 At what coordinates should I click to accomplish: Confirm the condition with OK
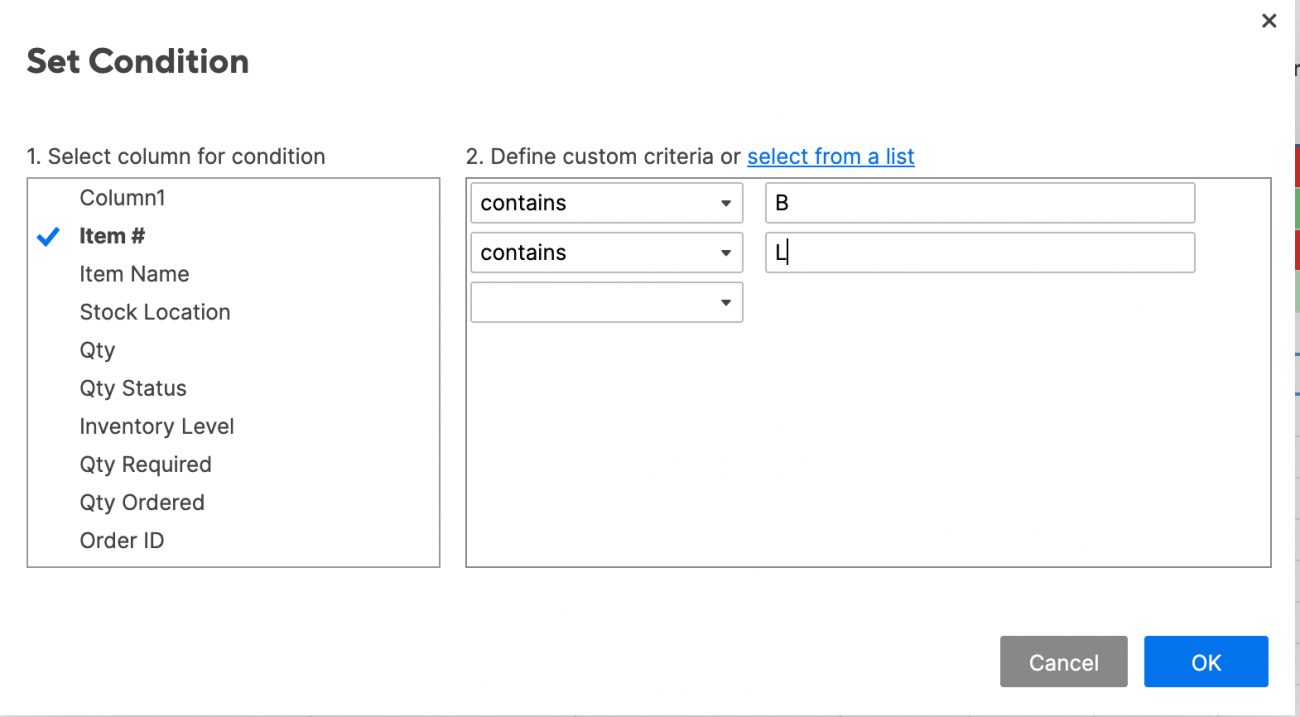tap(1206, 661)
